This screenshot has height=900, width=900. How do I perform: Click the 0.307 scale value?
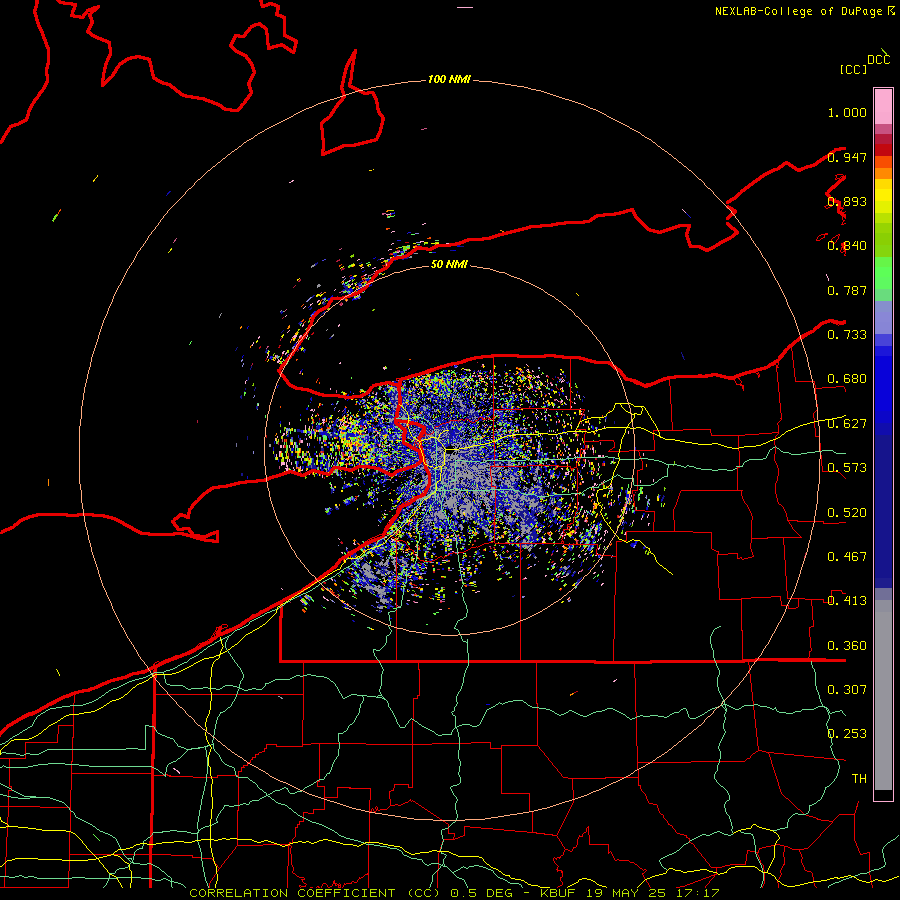tap(847, 690)
